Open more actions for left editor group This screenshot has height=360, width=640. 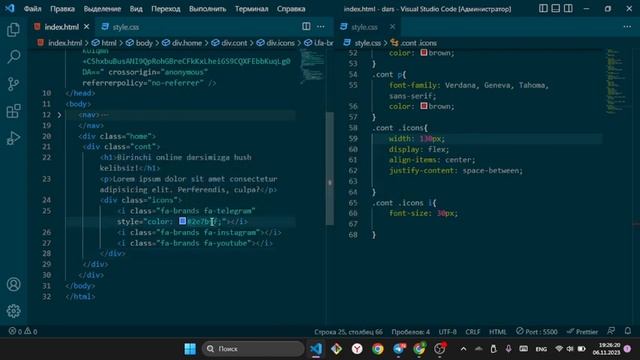pyautogui.click(x=321, y=27)
